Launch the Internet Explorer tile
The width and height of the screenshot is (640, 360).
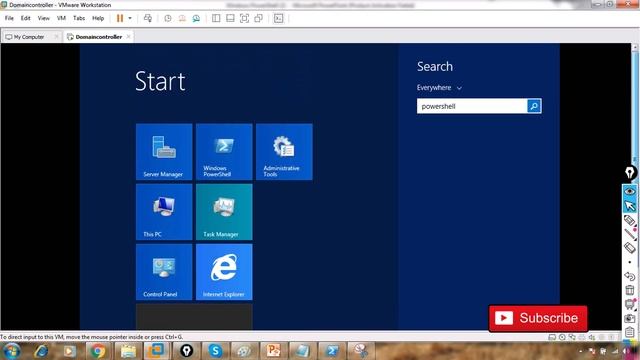tap(224, 272)
